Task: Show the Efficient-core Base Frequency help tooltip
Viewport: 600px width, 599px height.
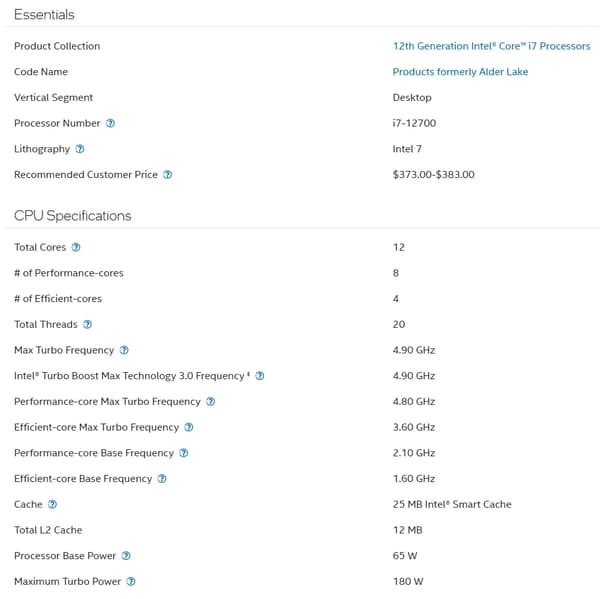Action: (162, 478)
